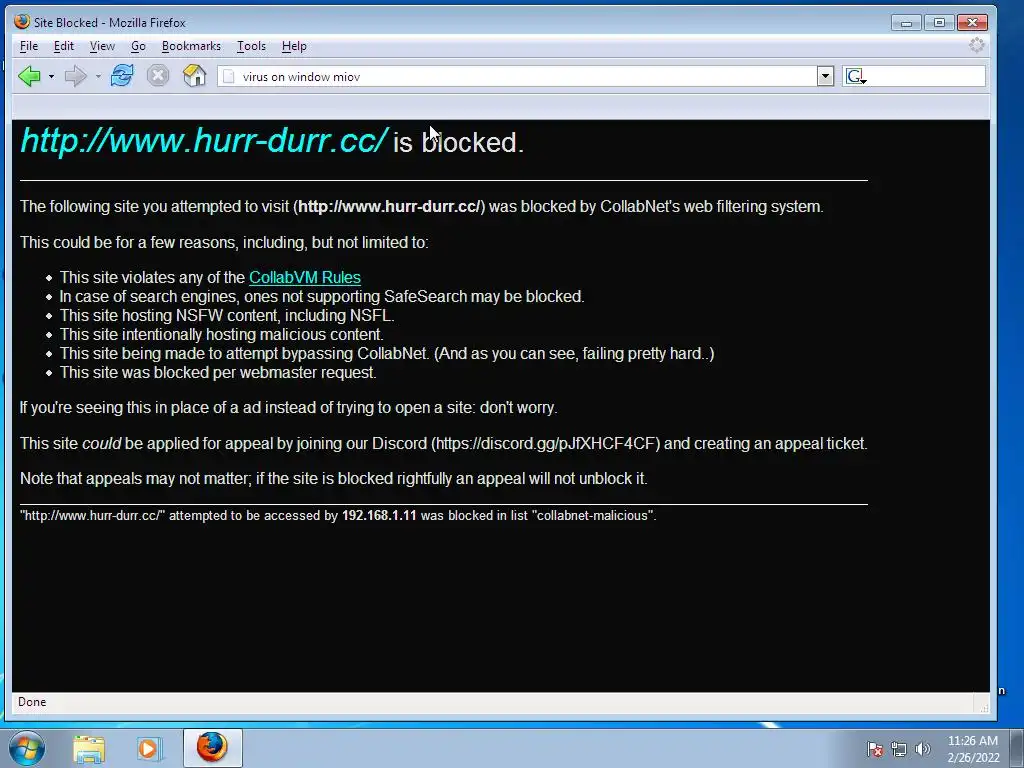Screen dimensions: 1024x768
Task: Launch Windows Explorer from the taskbar
Action: point(89,748)
